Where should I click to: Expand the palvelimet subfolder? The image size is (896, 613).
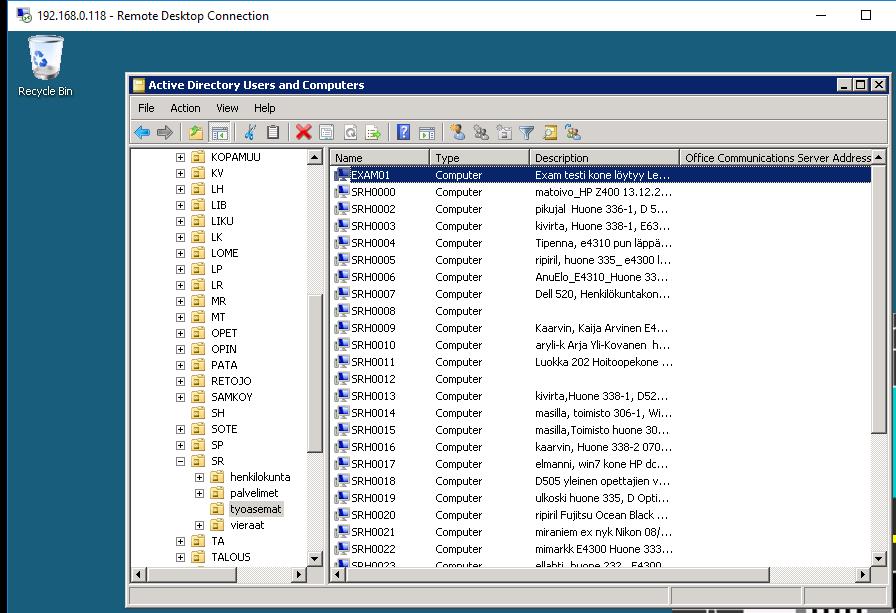click(199, 493)
